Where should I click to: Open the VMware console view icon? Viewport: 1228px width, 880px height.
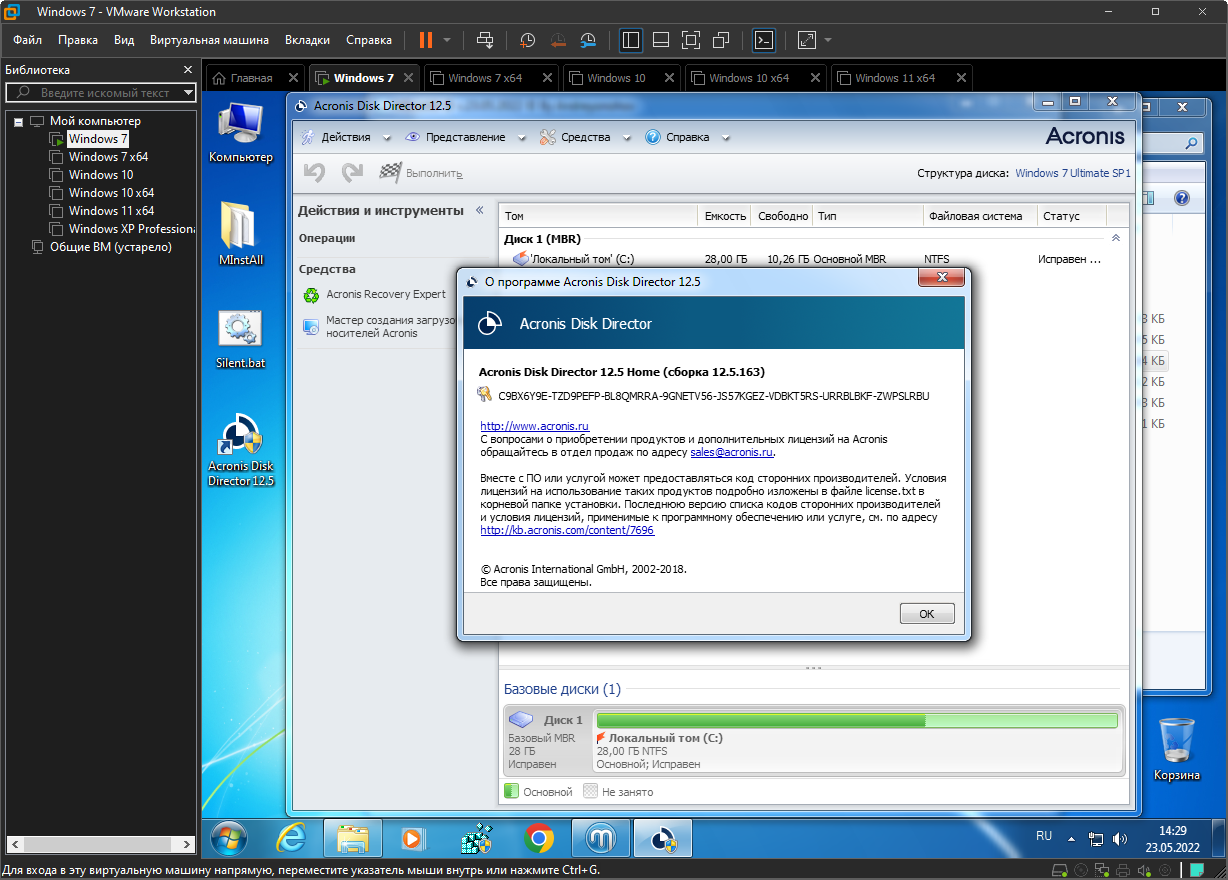point(764,40)
